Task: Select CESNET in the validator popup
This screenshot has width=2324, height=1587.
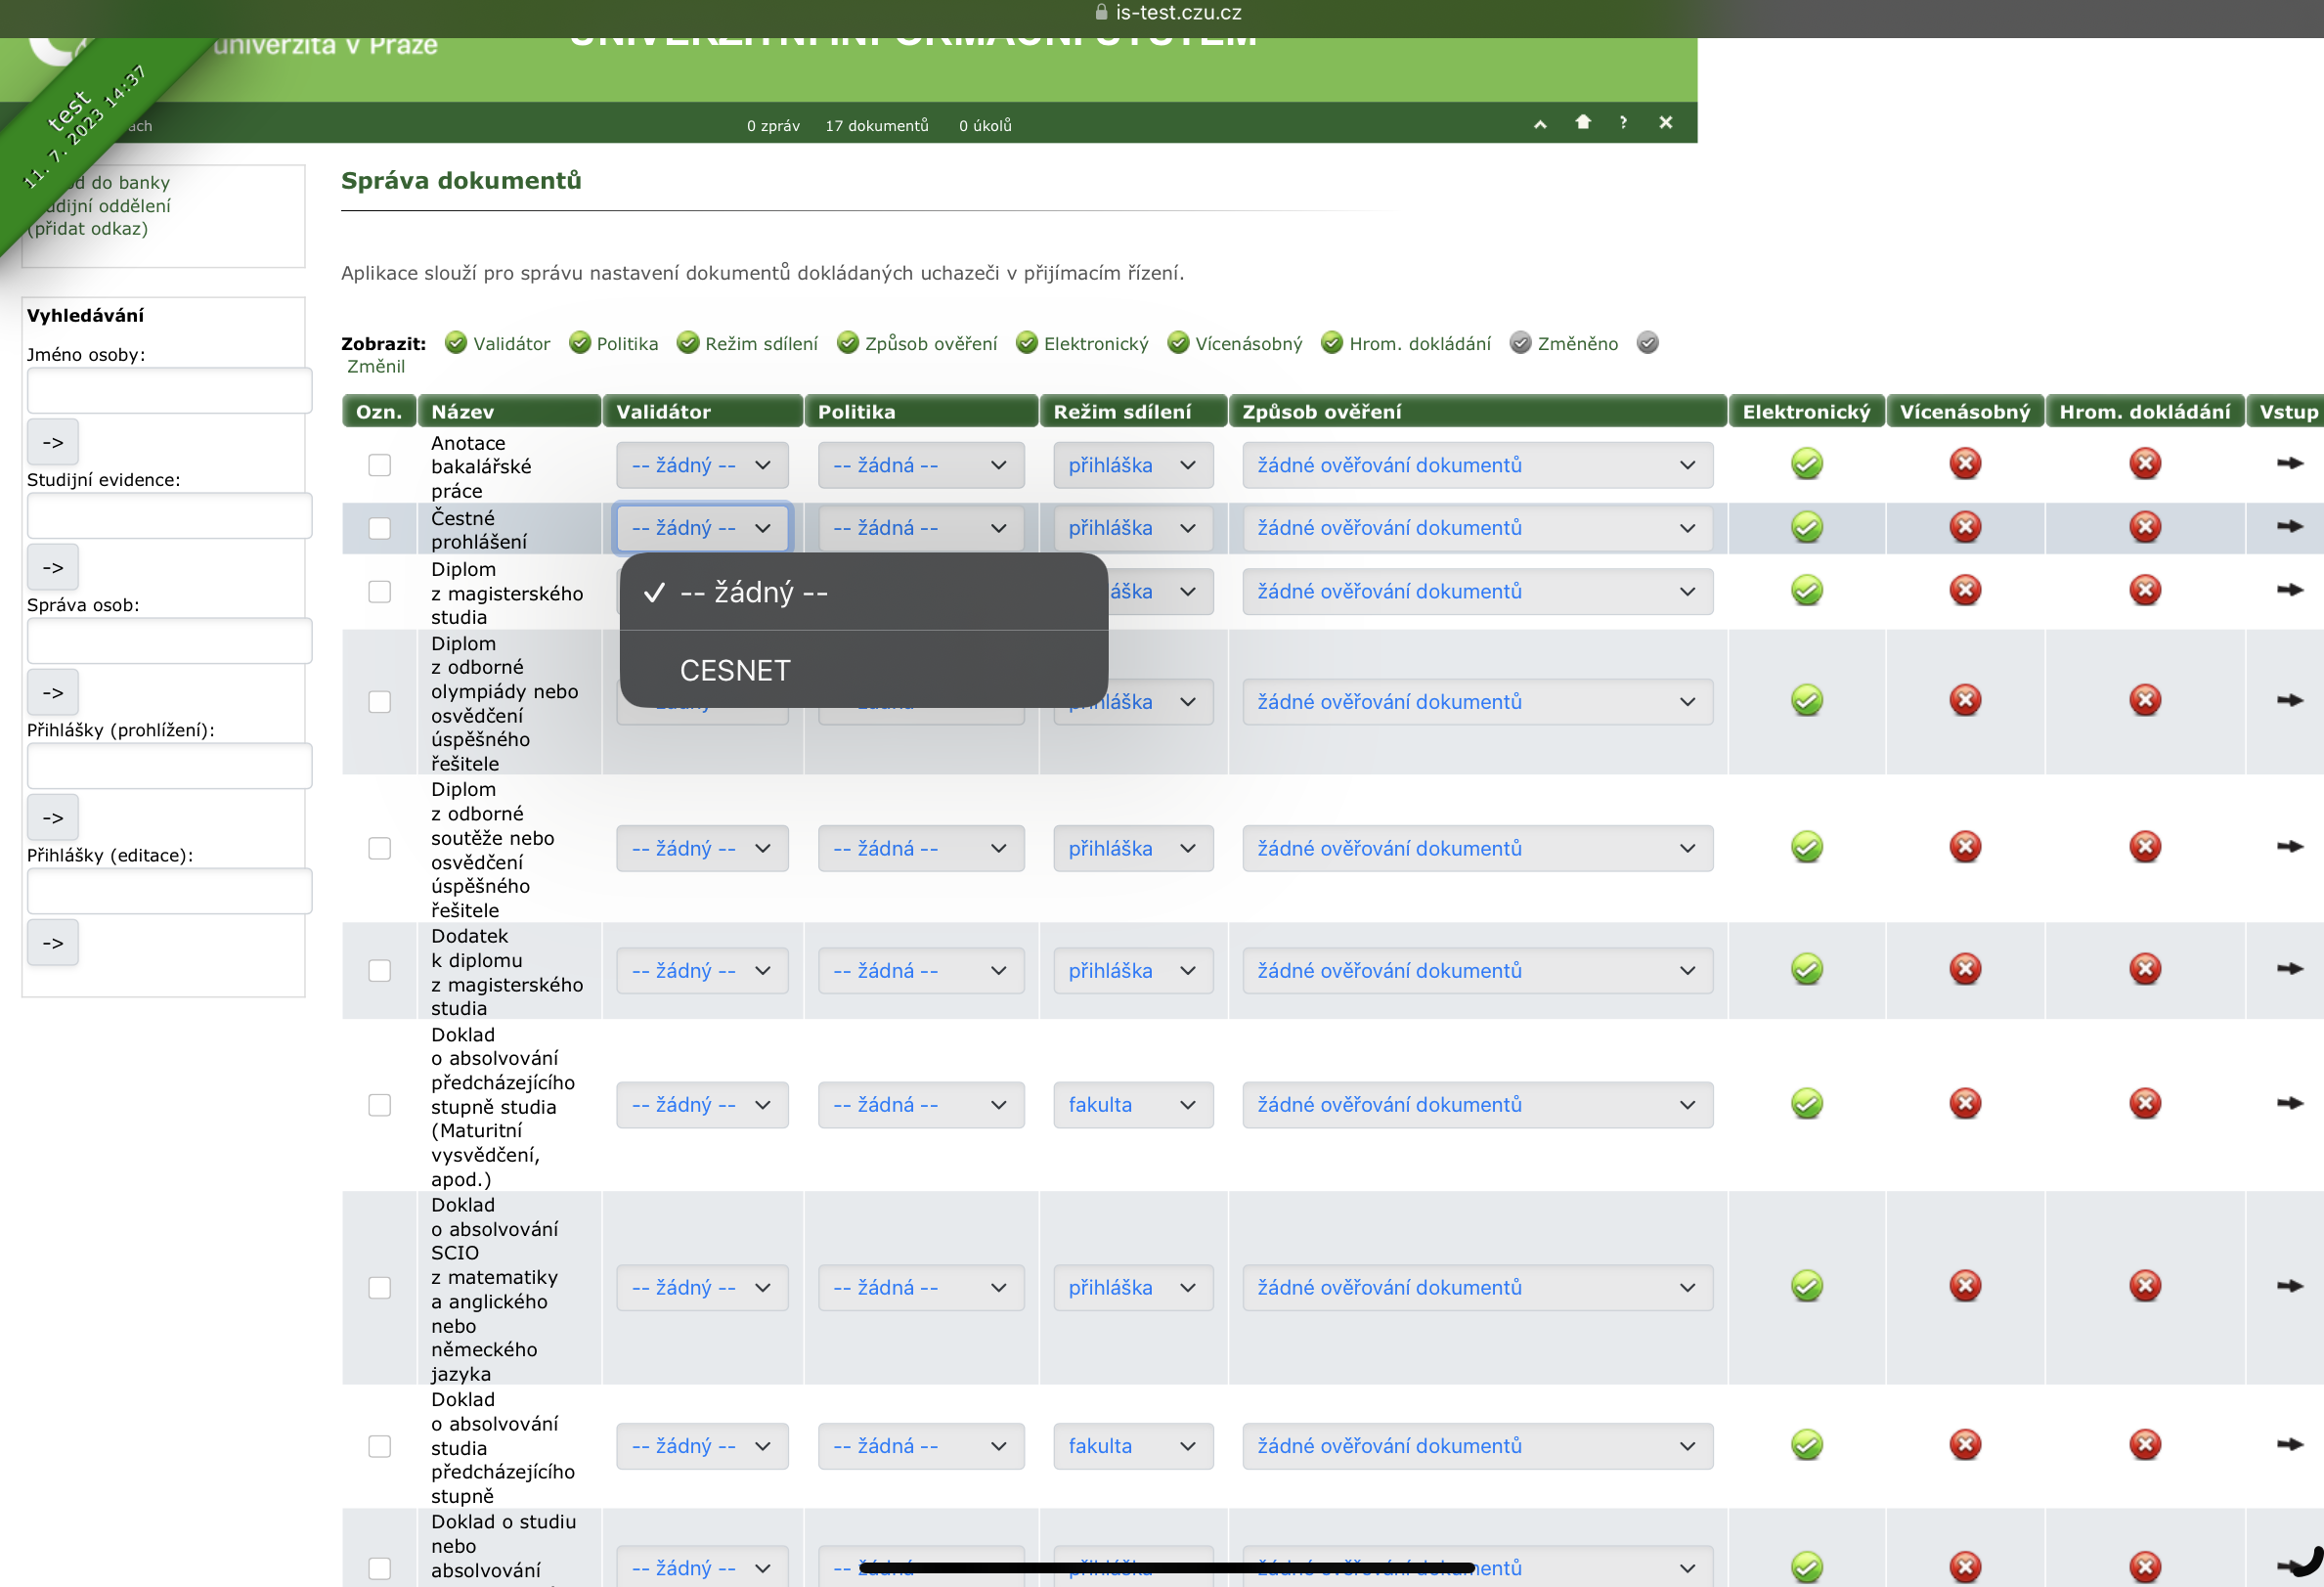Action: (x=735, y=670)
